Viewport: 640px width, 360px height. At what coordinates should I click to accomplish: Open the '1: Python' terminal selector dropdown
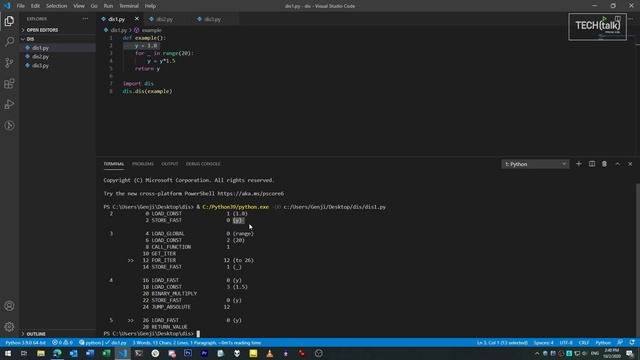point(535,164)
